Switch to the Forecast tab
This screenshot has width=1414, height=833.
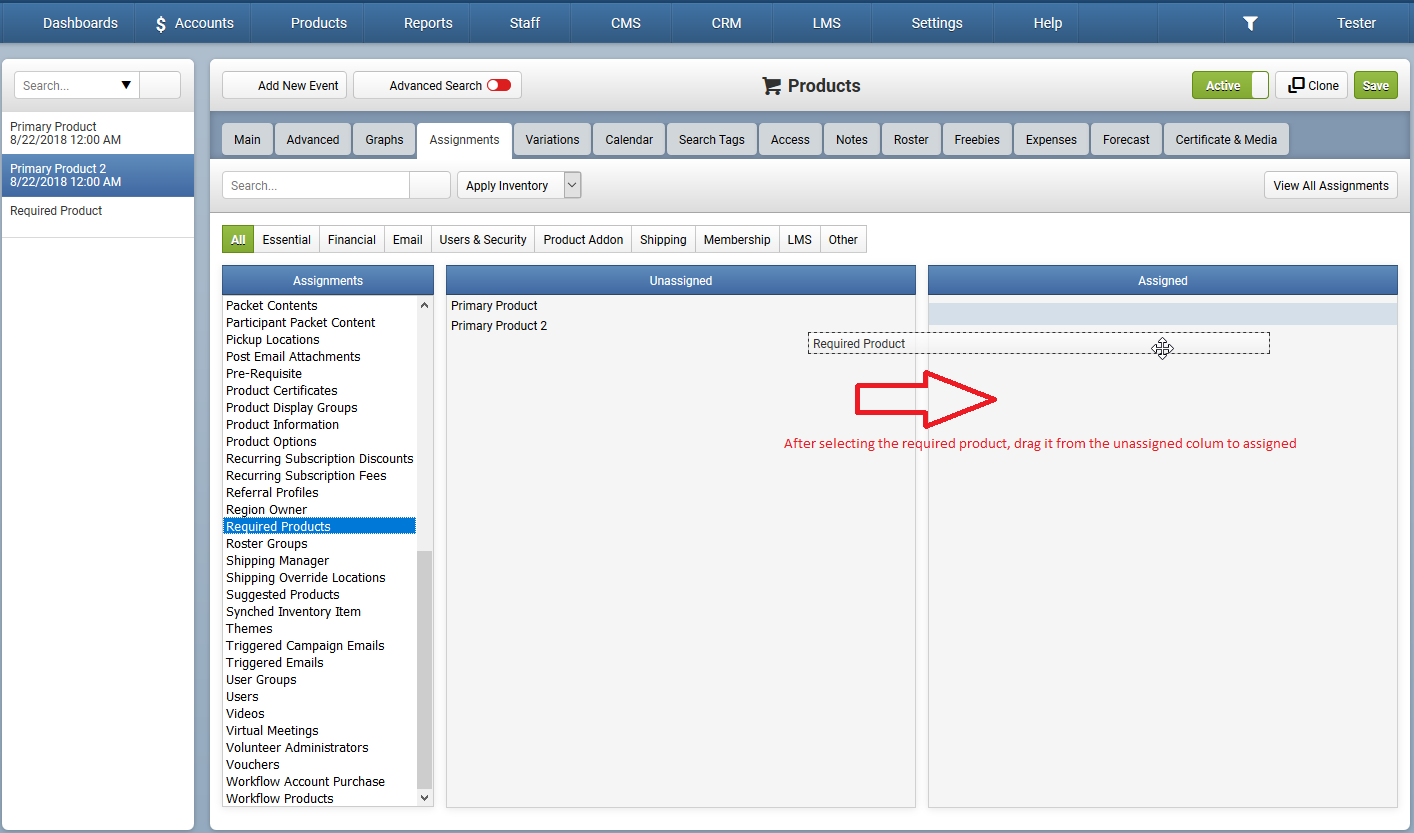coord(1126,140)
